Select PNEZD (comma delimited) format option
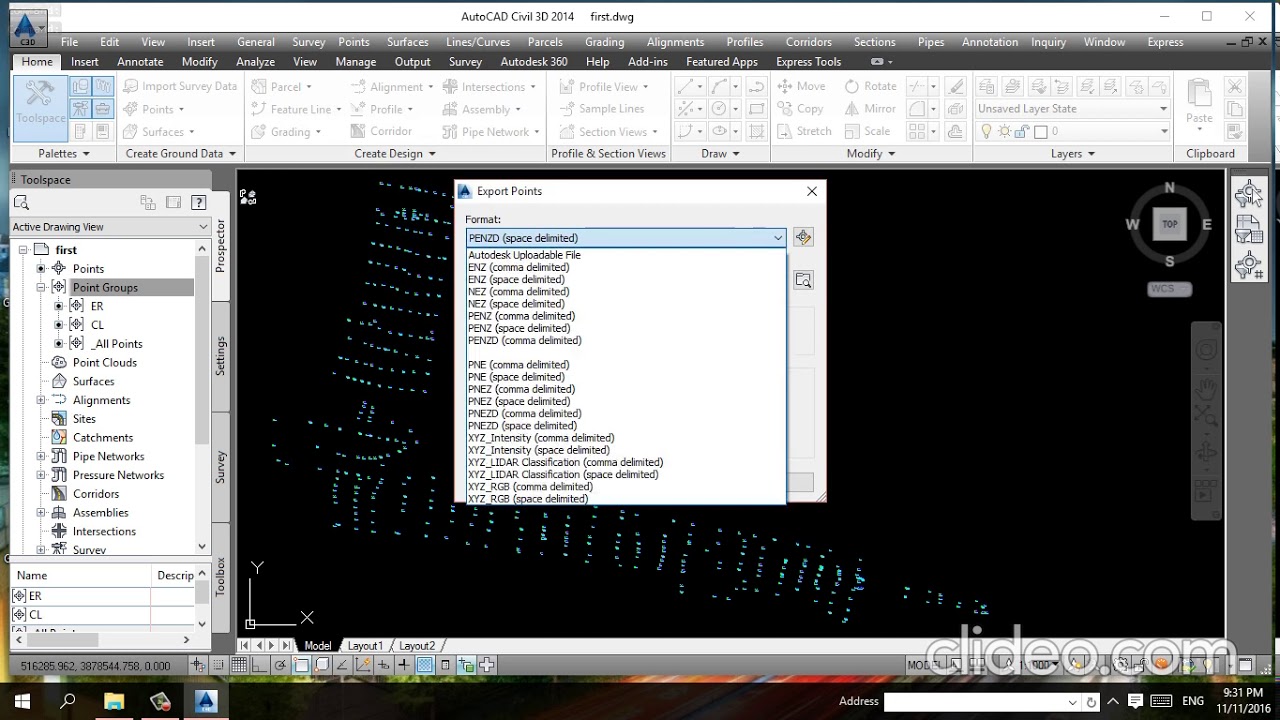Viewport: 1280px width, 720px height. point(524,413)
